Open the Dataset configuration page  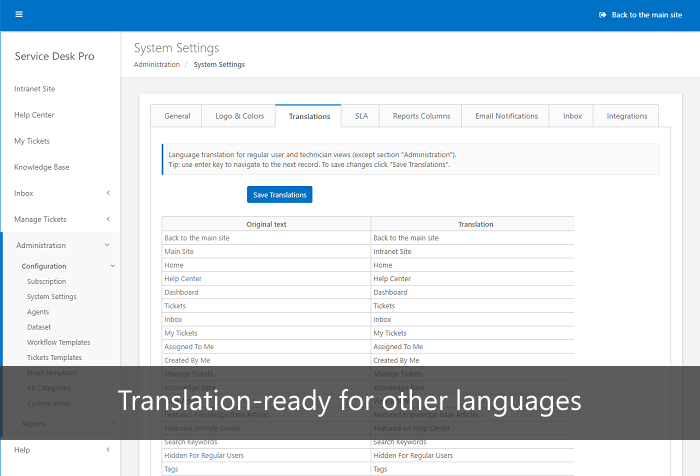39,327
